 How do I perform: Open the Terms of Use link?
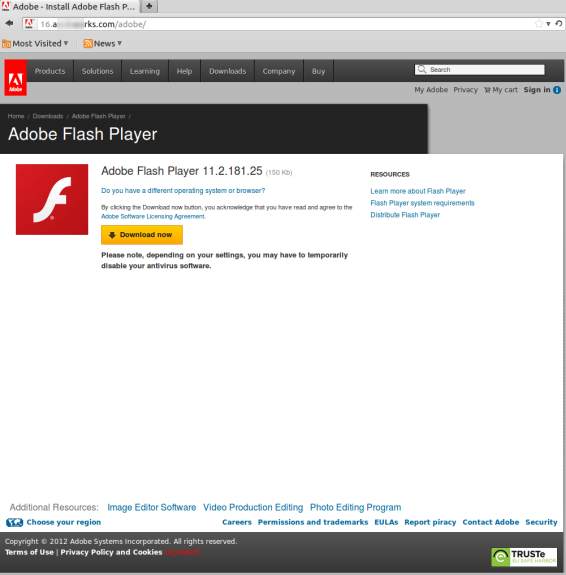pyautogui.click(x=29, y=552)
